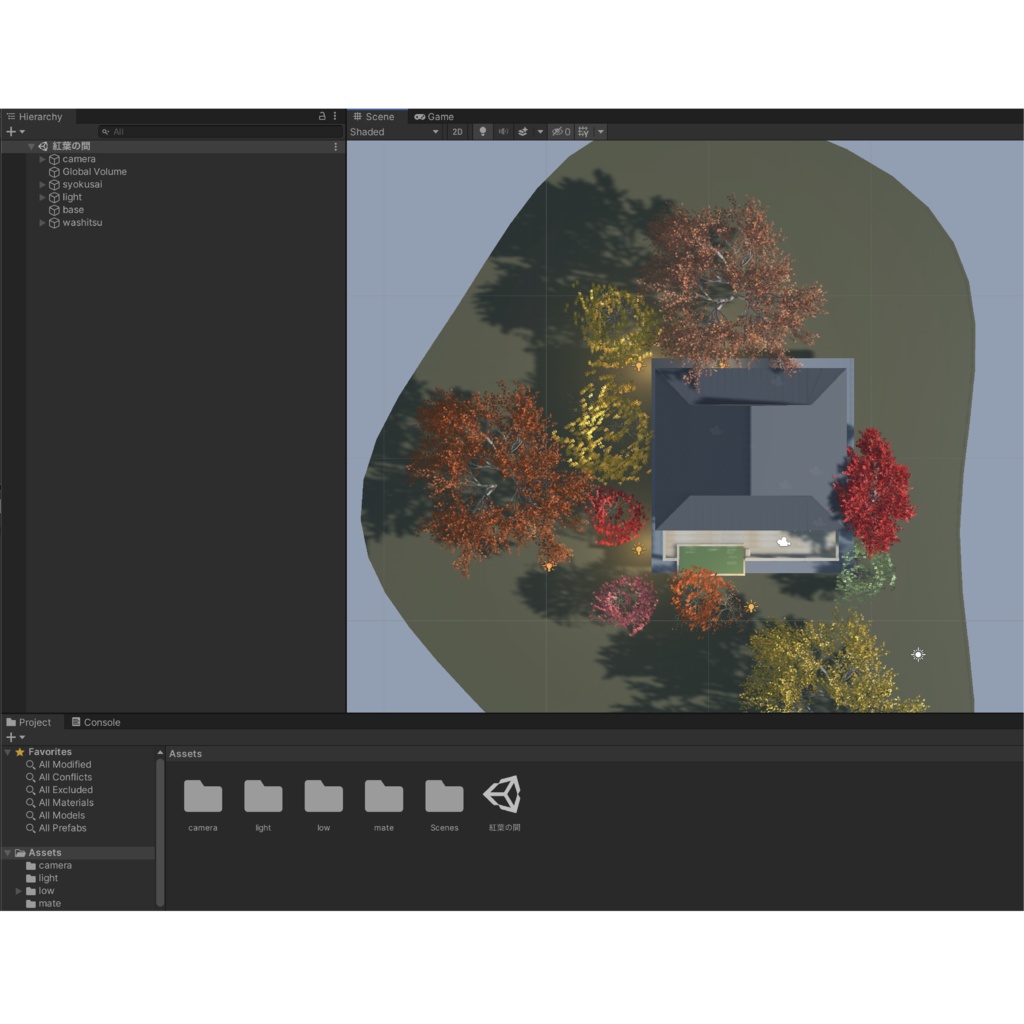Select the light folder in the tree

pos(48,878)
